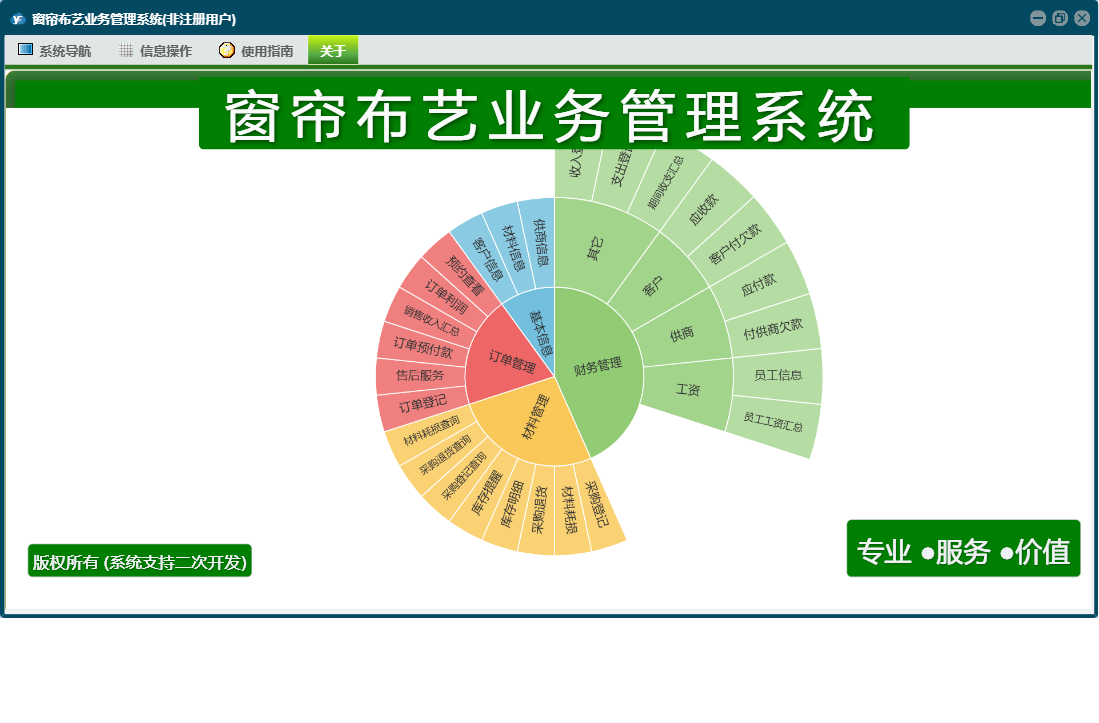Click the 窗帘布艺业务管理系统 title banner

pyautogui.click(x=554, y=115)
